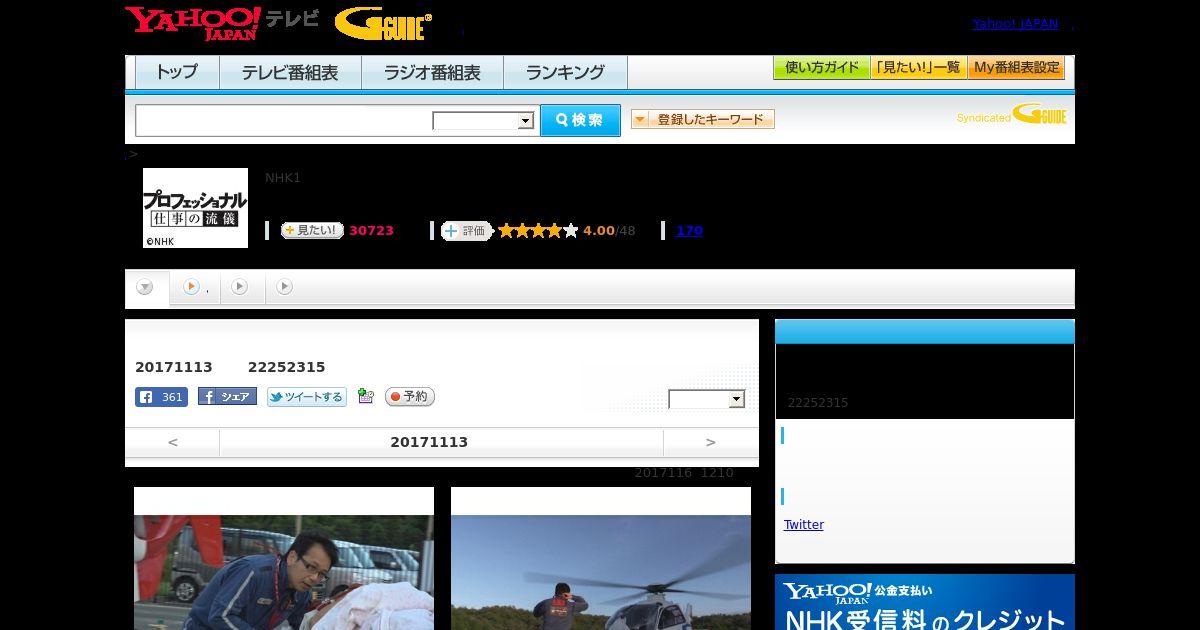Click the 見たい! plus button
The image size is (1200, 630).
click(x=312, y=231)
